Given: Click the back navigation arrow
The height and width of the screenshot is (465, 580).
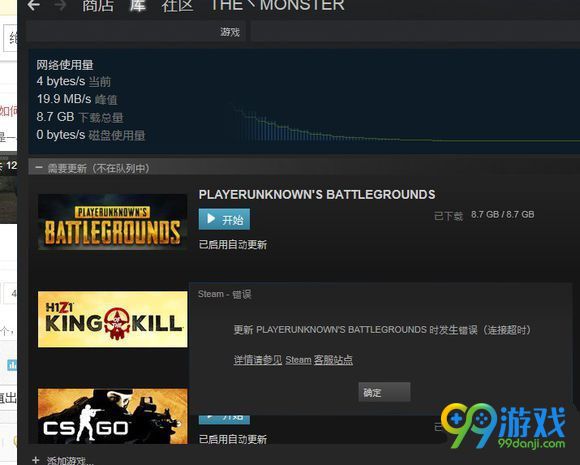Looking at the screenshot, I should pos(34,5).
